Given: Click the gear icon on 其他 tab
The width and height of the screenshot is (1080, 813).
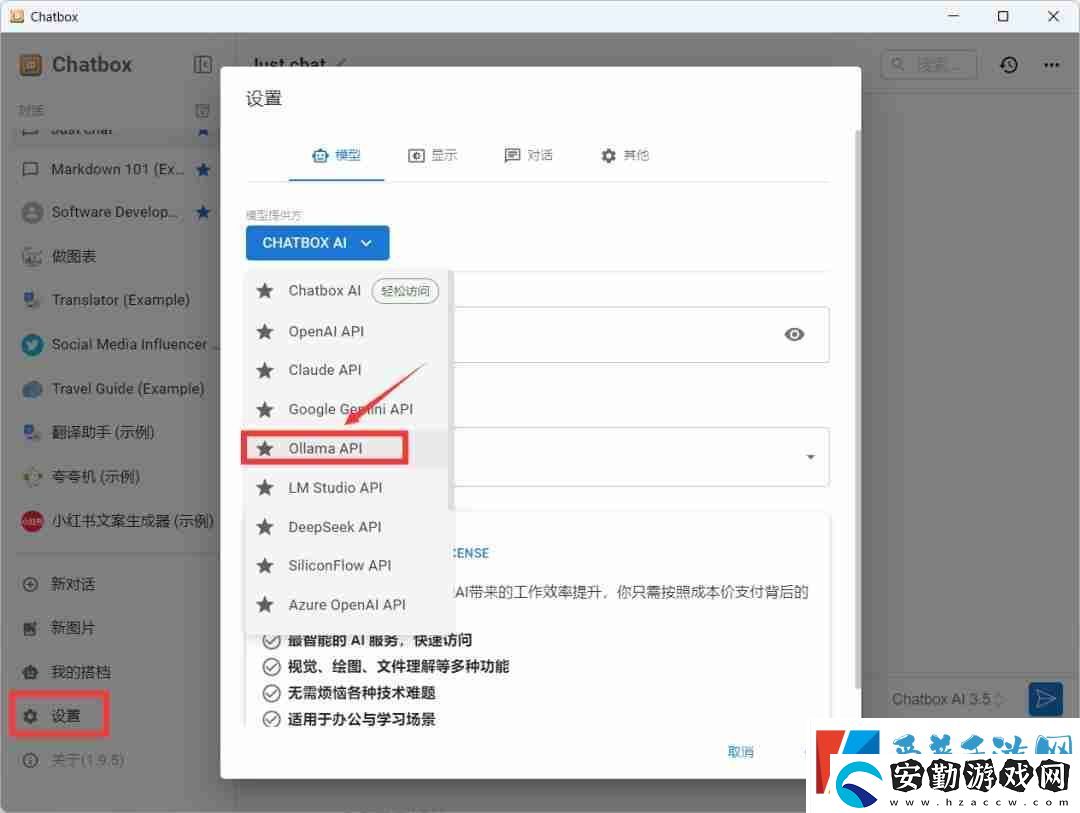Looking at the screenshot, I should pos(608,156).
